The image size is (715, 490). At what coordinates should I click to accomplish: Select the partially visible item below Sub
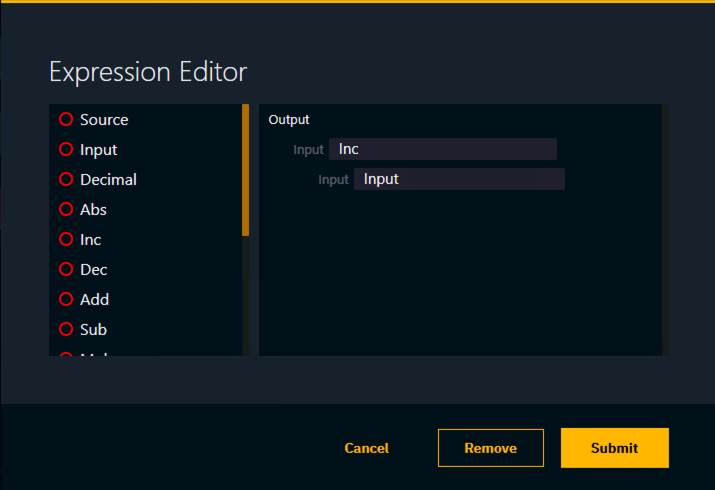coord(92,352)
